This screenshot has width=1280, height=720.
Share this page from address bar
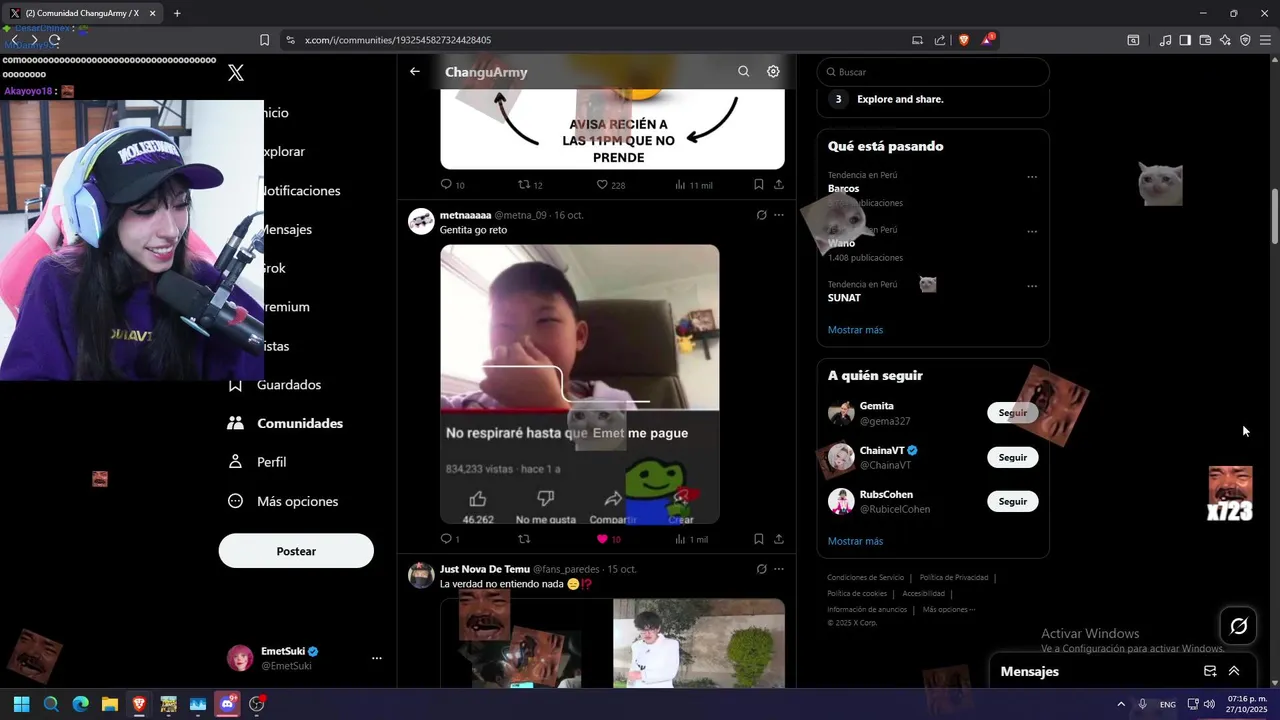pos(940,40)
